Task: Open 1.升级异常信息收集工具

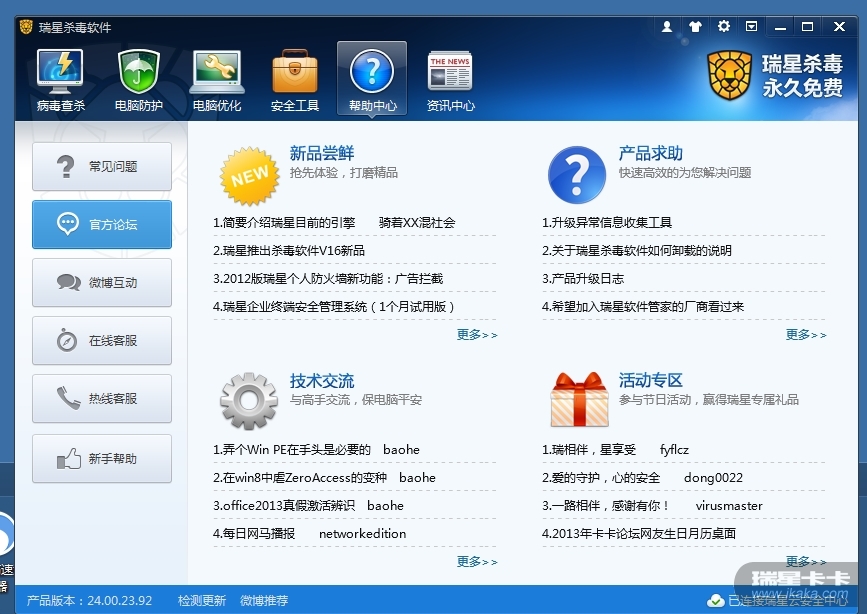Action: tap(607, 223)
